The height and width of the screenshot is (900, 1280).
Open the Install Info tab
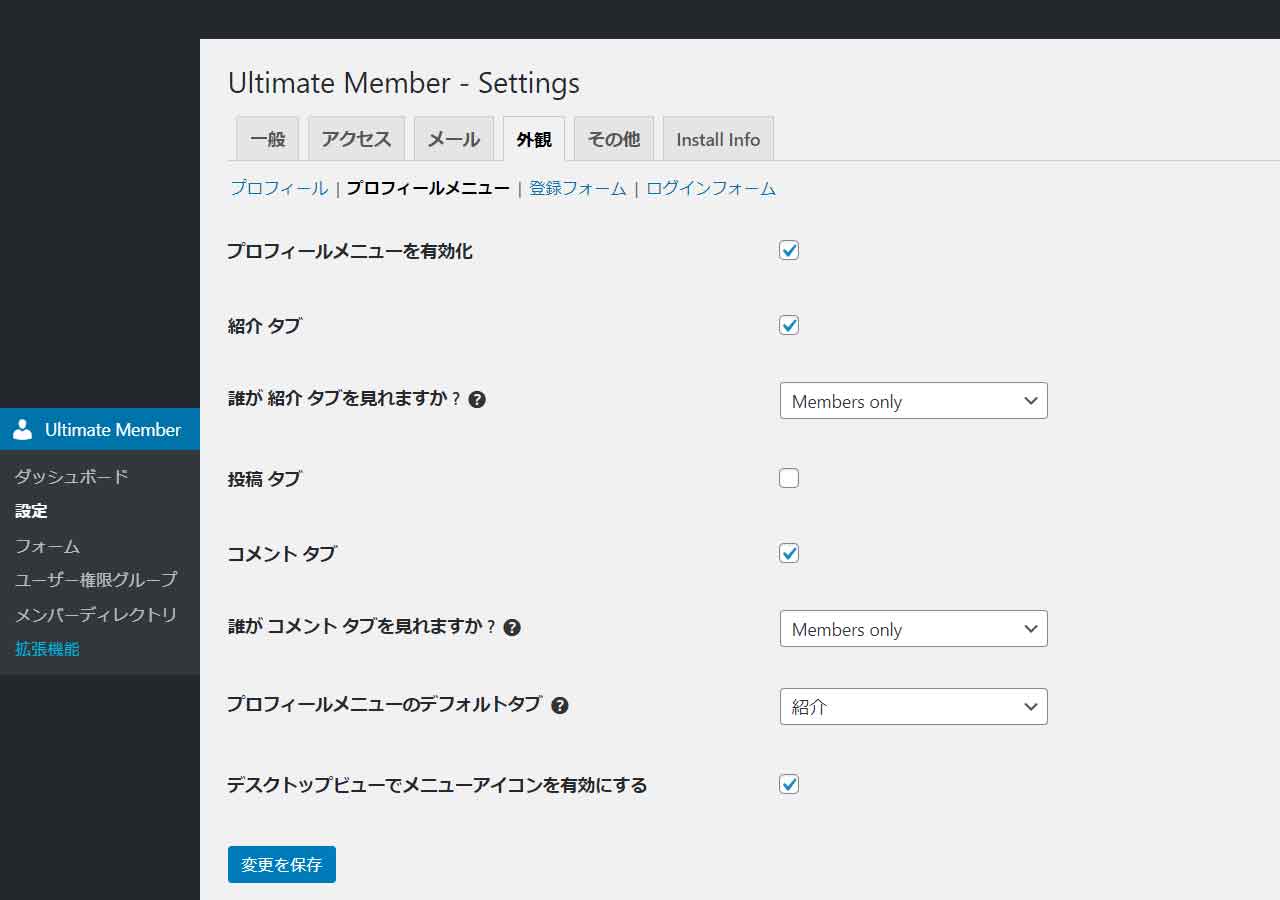[x=718, y=139]
